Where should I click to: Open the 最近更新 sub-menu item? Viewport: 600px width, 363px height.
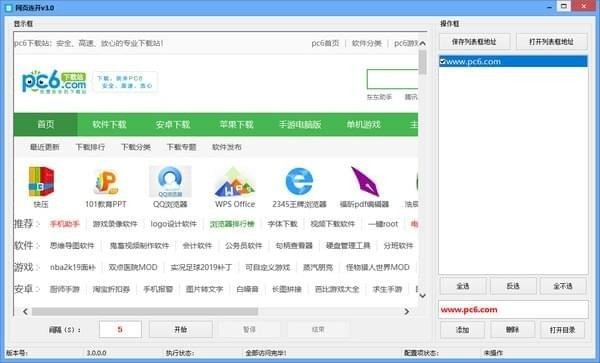click(x=44, y=147)
